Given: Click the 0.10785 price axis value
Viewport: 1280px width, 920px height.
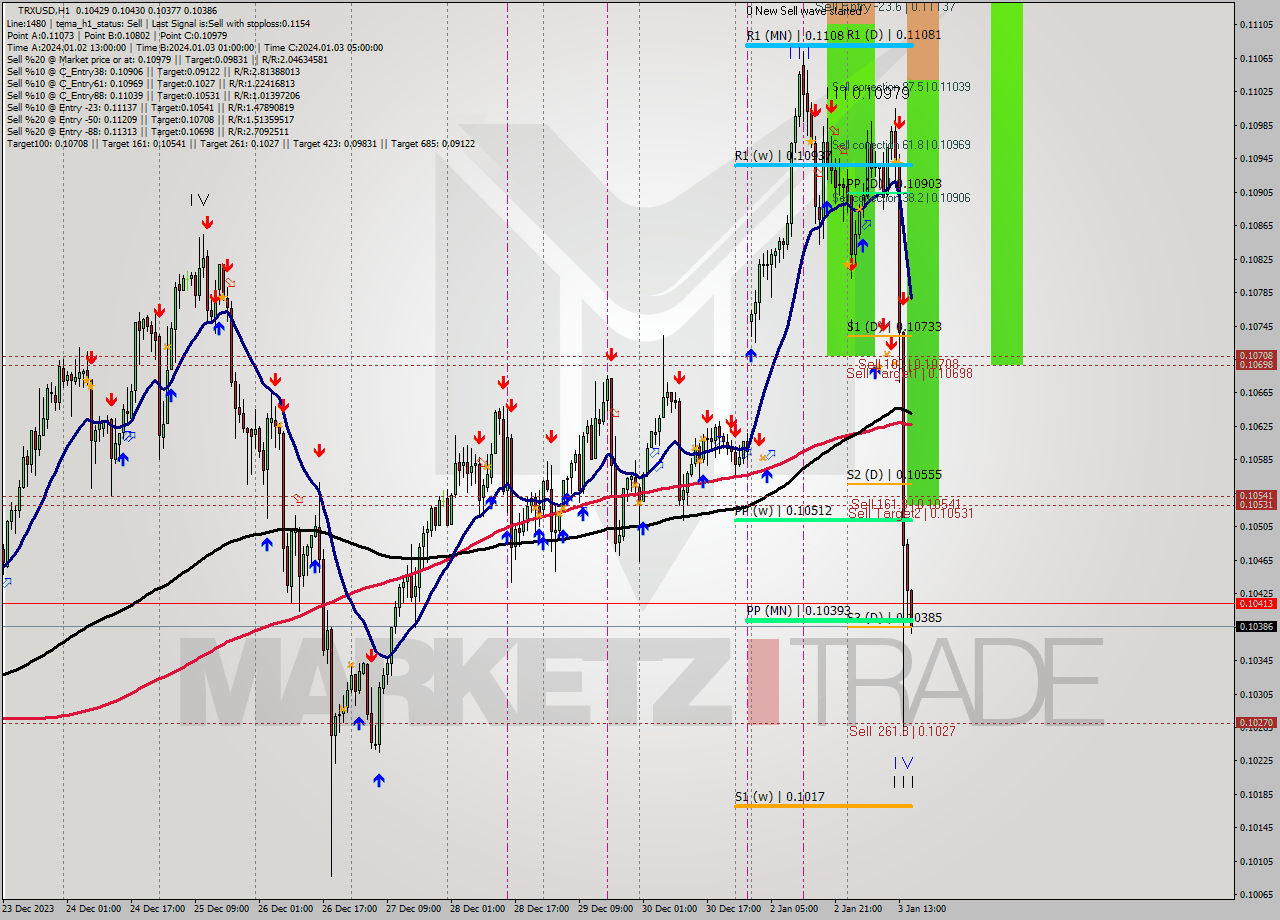Looking at the screenshot, I should (x=1256, y=292).
